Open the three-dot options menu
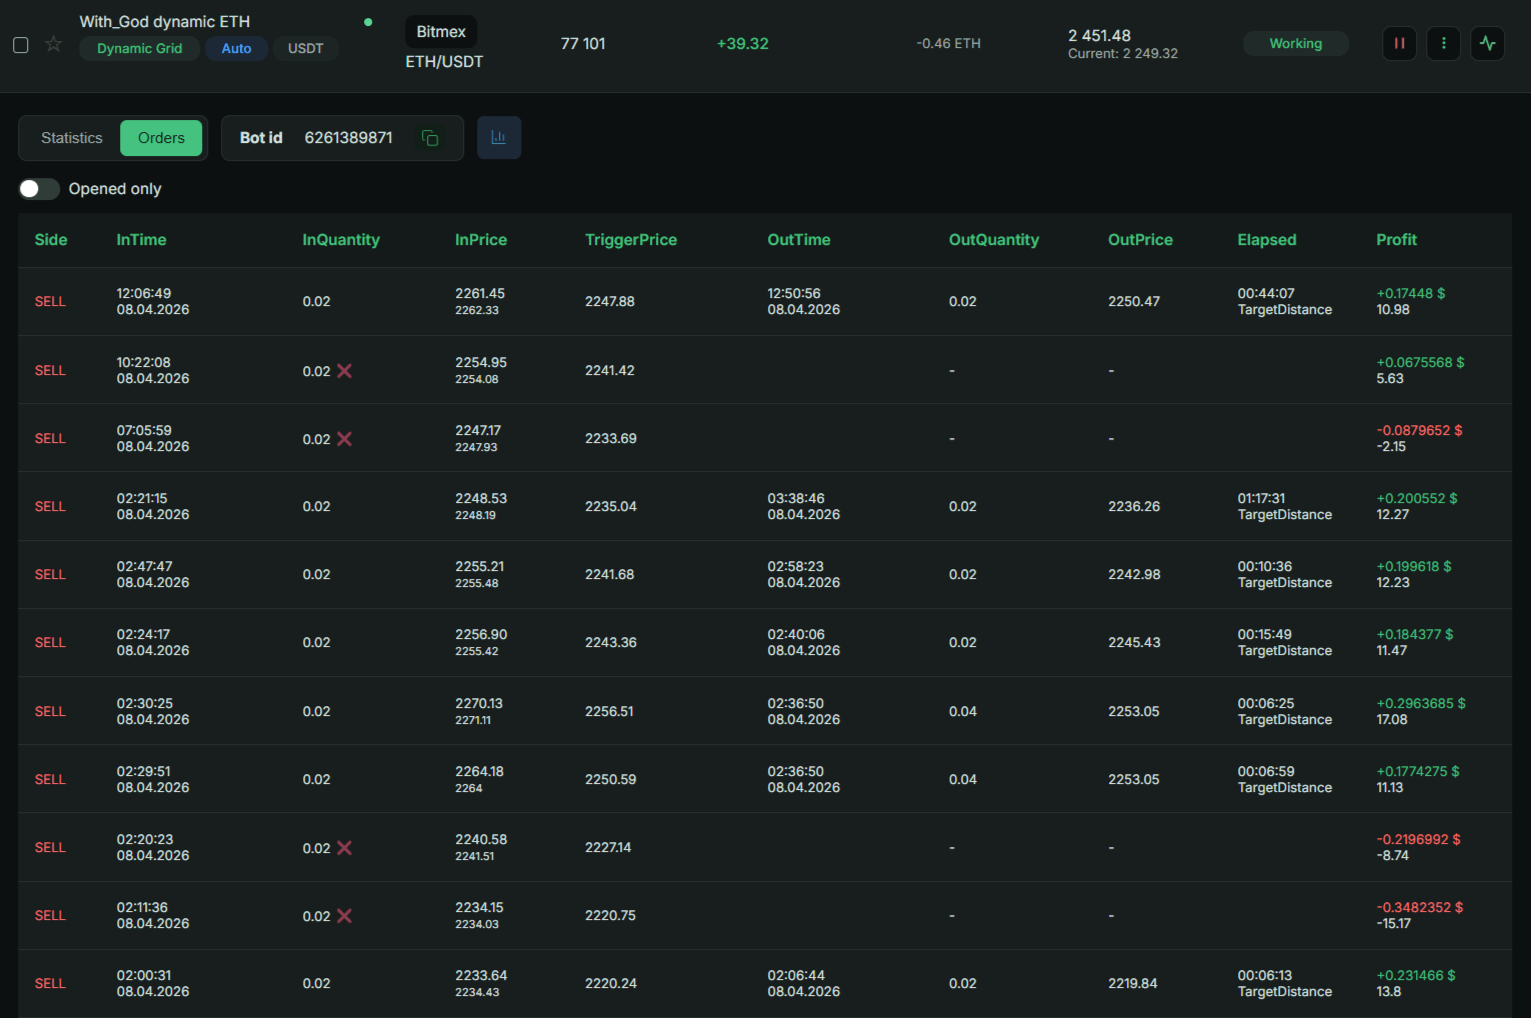Viewport: 1531px width, 1018px height. click(1443, 43)
